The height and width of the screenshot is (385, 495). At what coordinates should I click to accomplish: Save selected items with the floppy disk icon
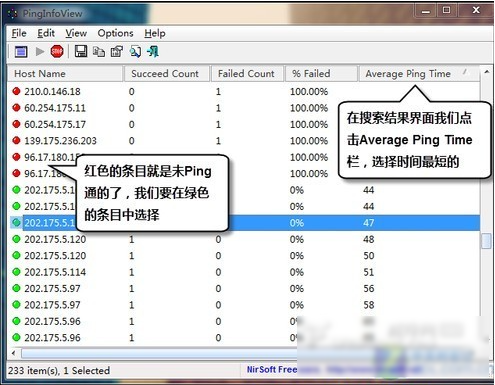coord(81,52)
